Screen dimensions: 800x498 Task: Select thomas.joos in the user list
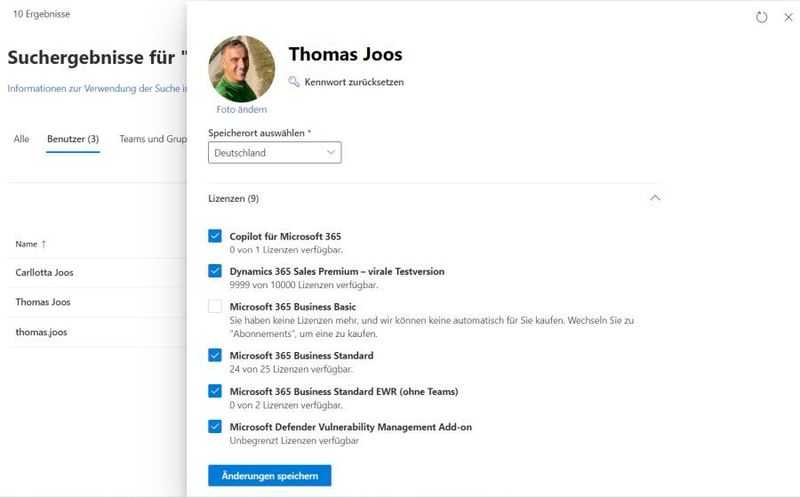[41, 332]
